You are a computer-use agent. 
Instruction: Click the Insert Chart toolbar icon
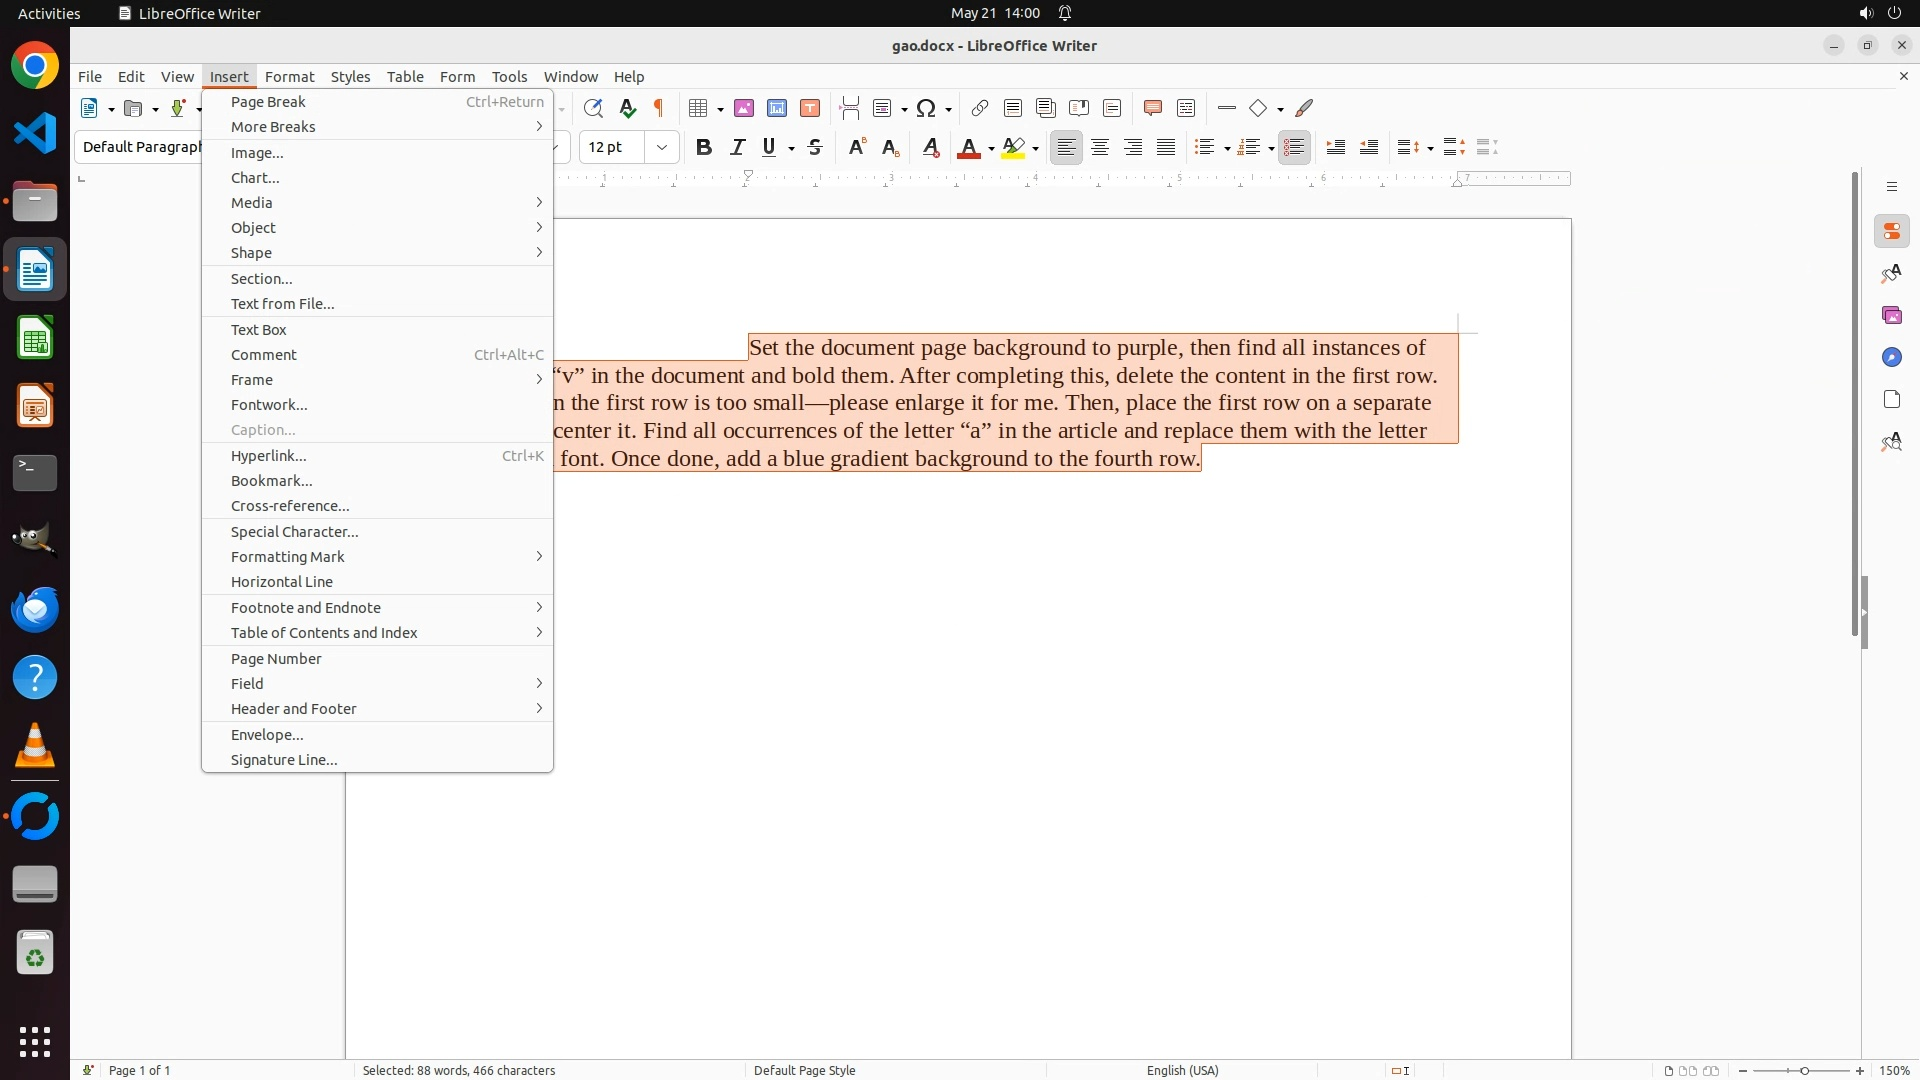click(777, 108)
